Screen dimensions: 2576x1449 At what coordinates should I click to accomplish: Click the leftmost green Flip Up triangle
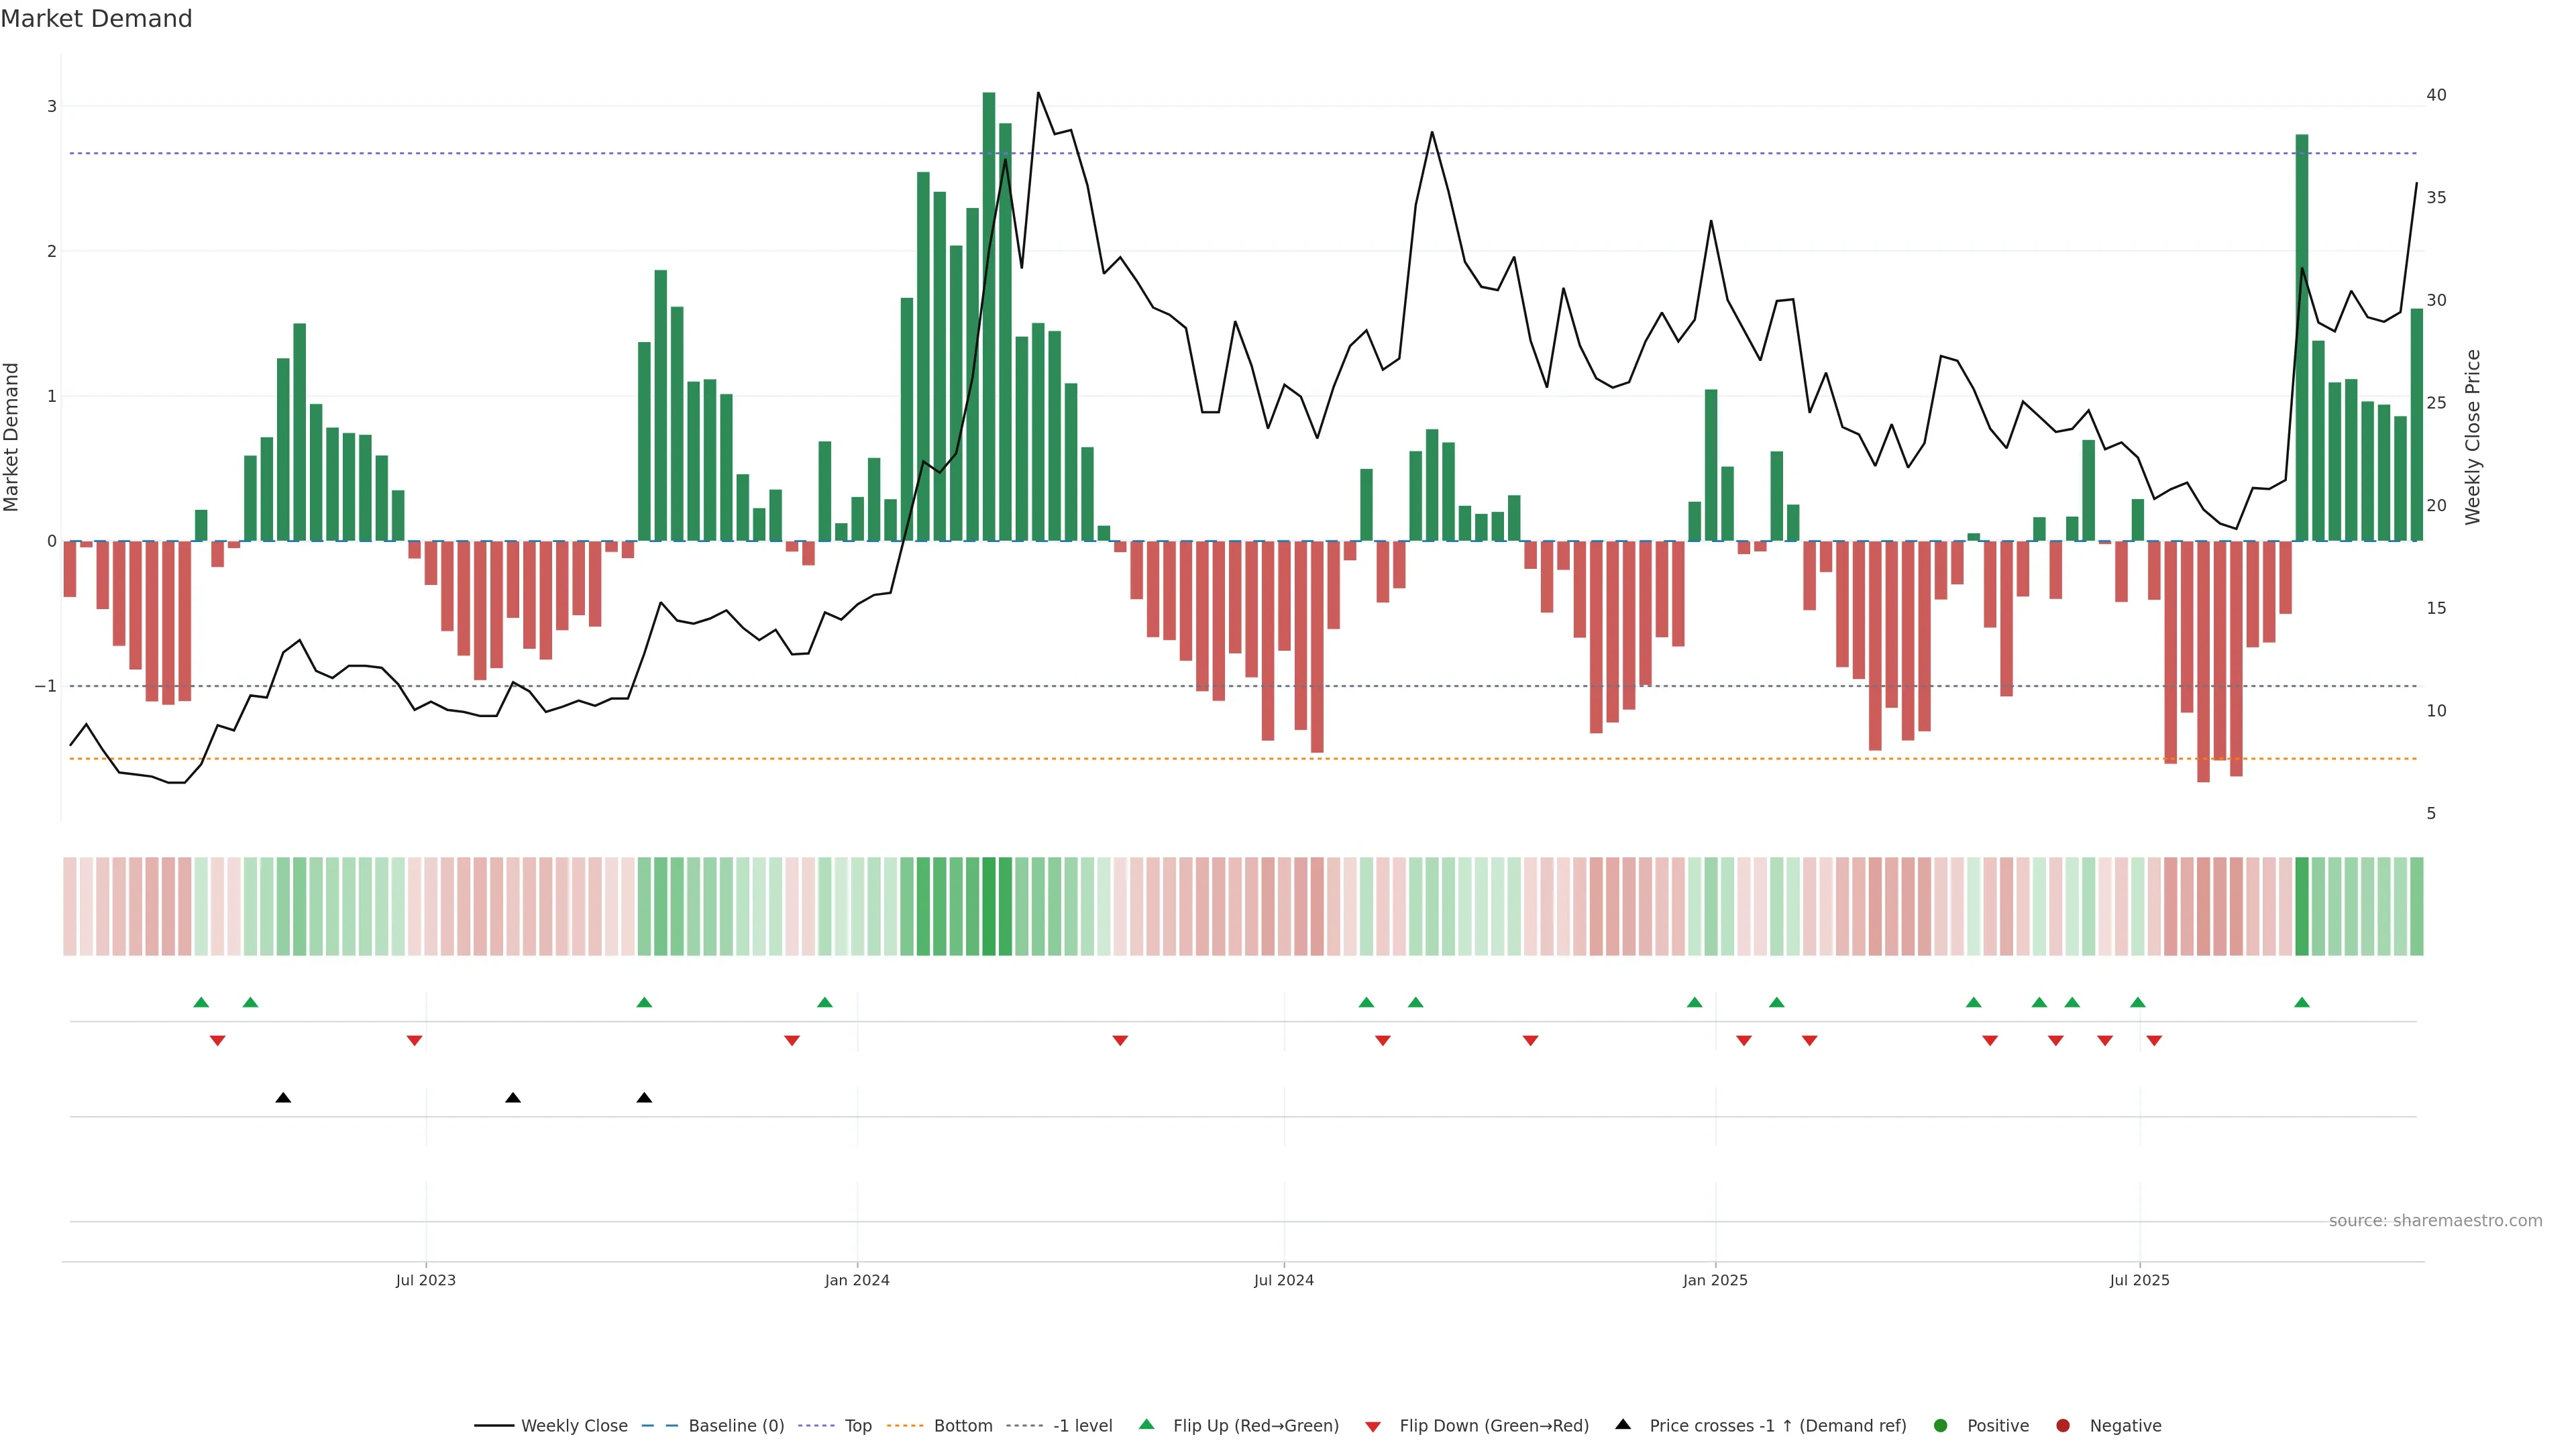tap(201, 1002)
